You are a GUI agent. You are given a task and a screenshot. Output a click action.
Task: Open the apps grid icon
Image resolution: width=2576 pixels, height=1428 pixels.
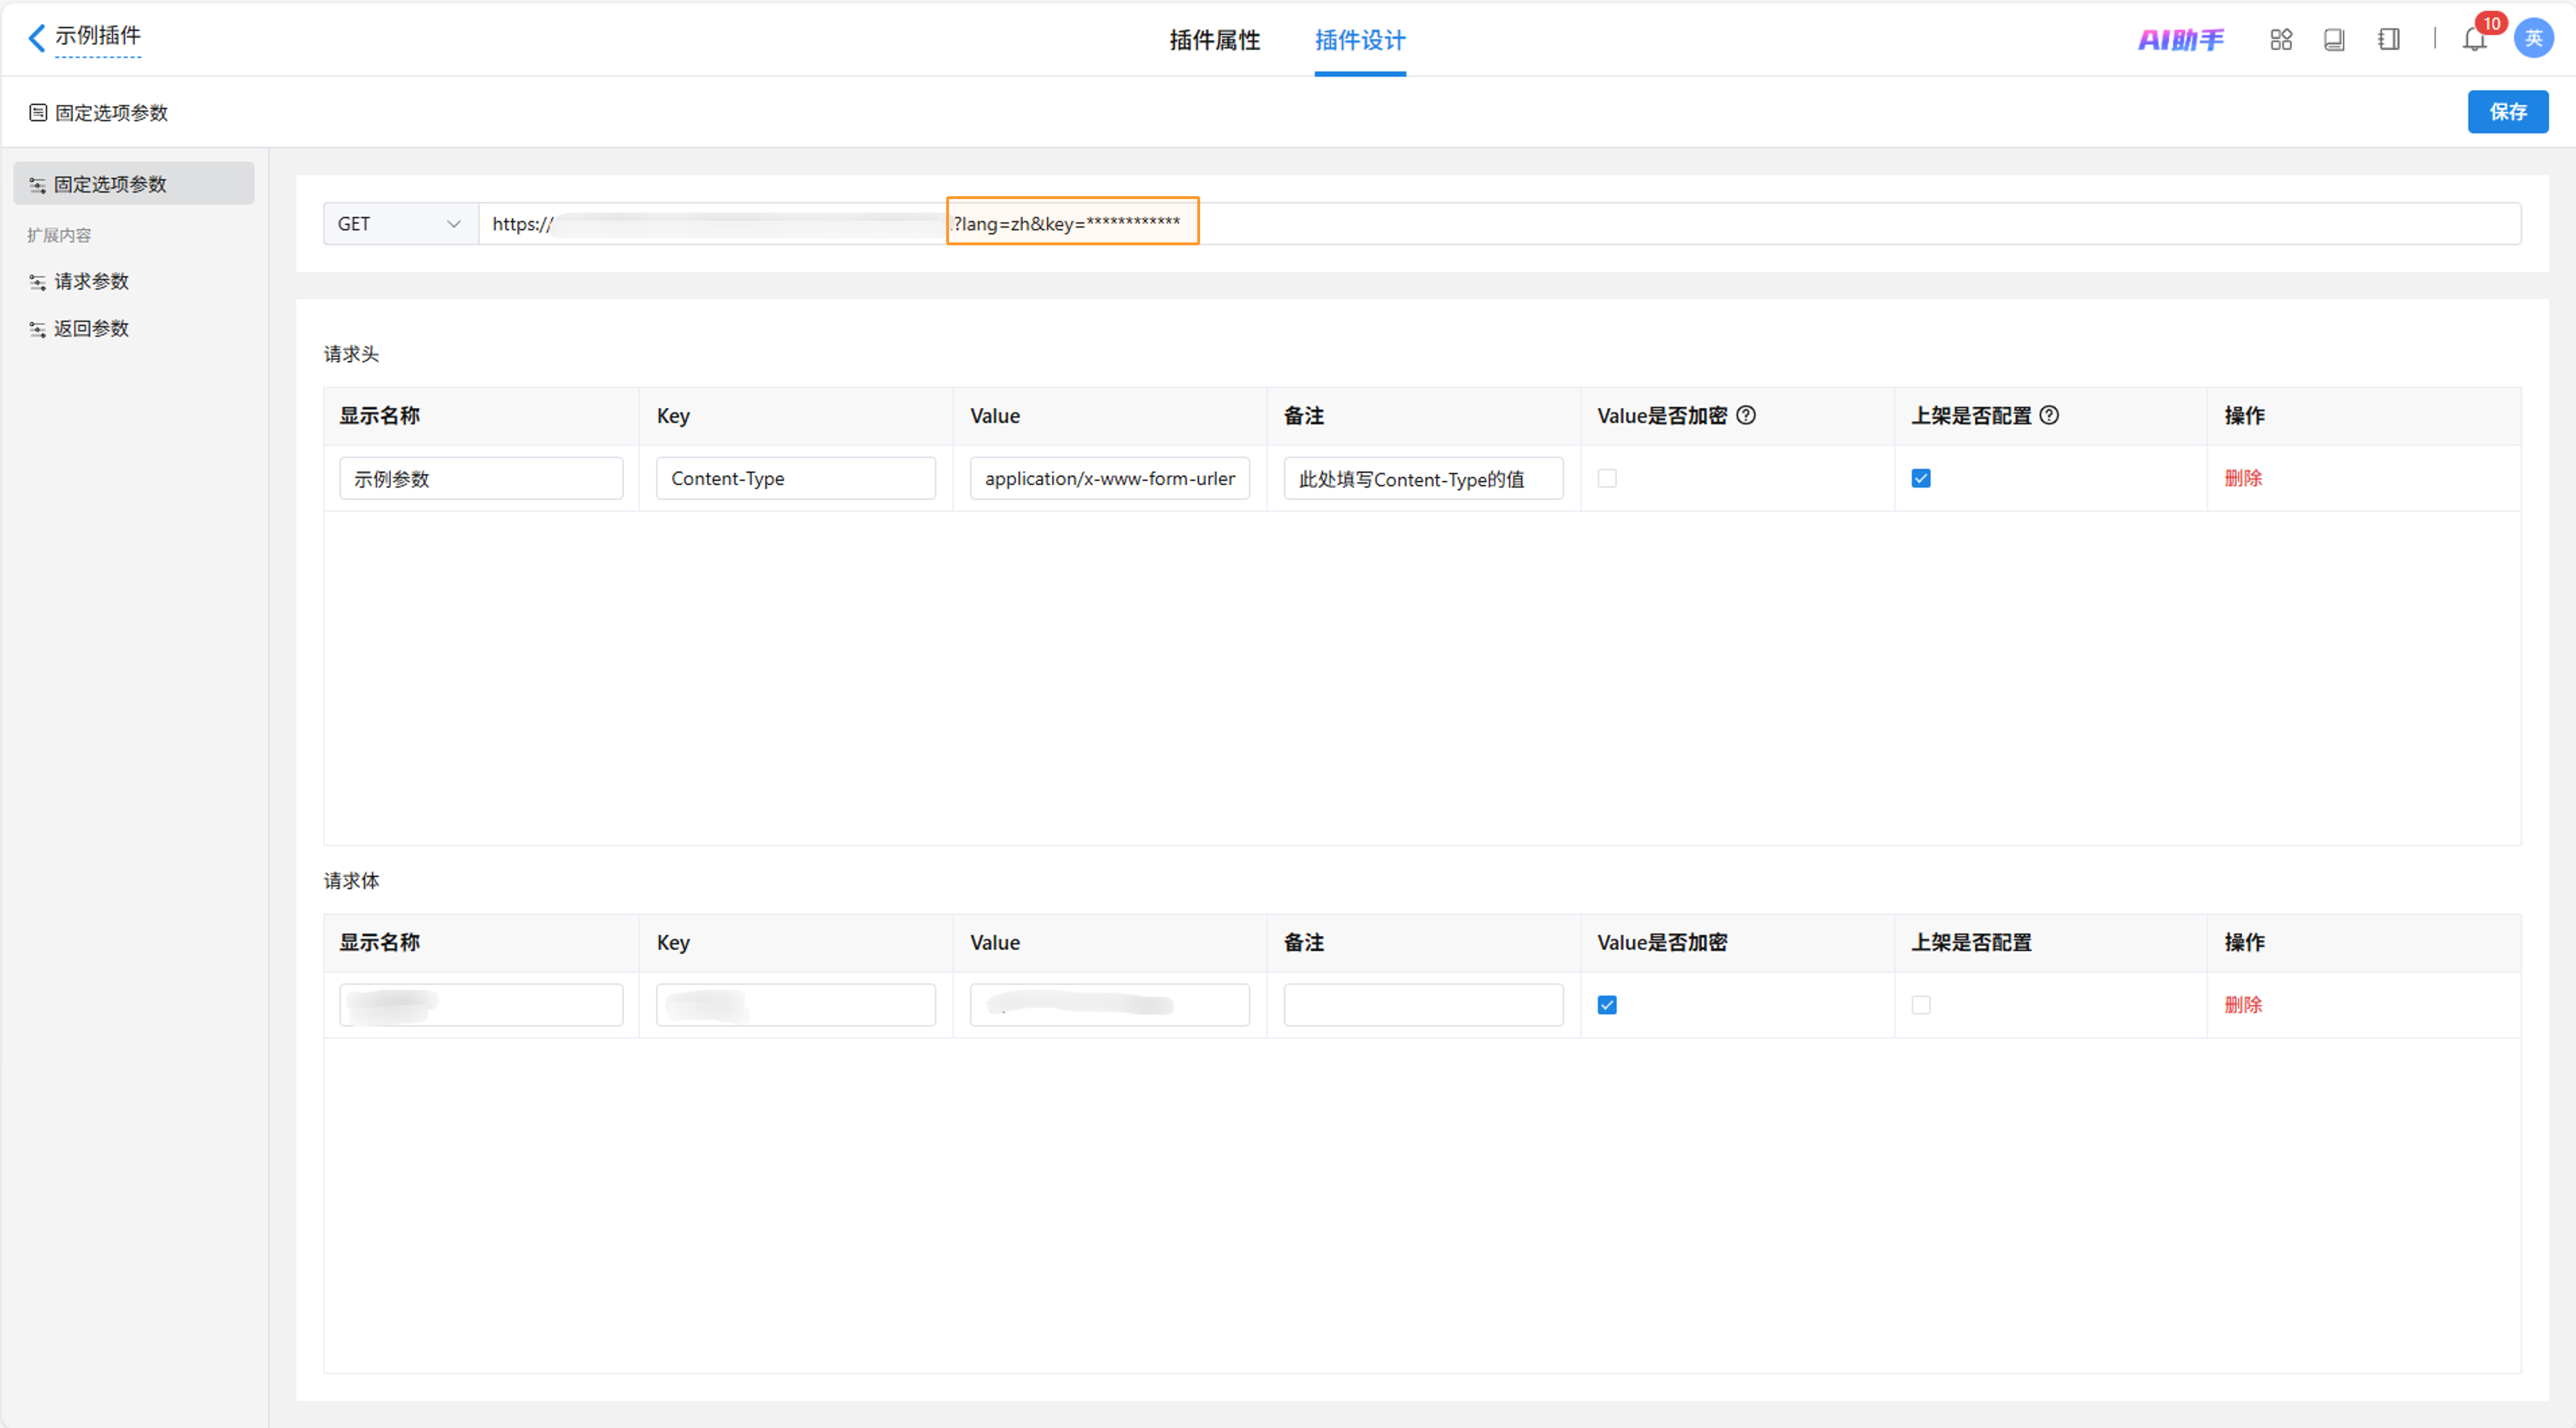point(2281,40)
